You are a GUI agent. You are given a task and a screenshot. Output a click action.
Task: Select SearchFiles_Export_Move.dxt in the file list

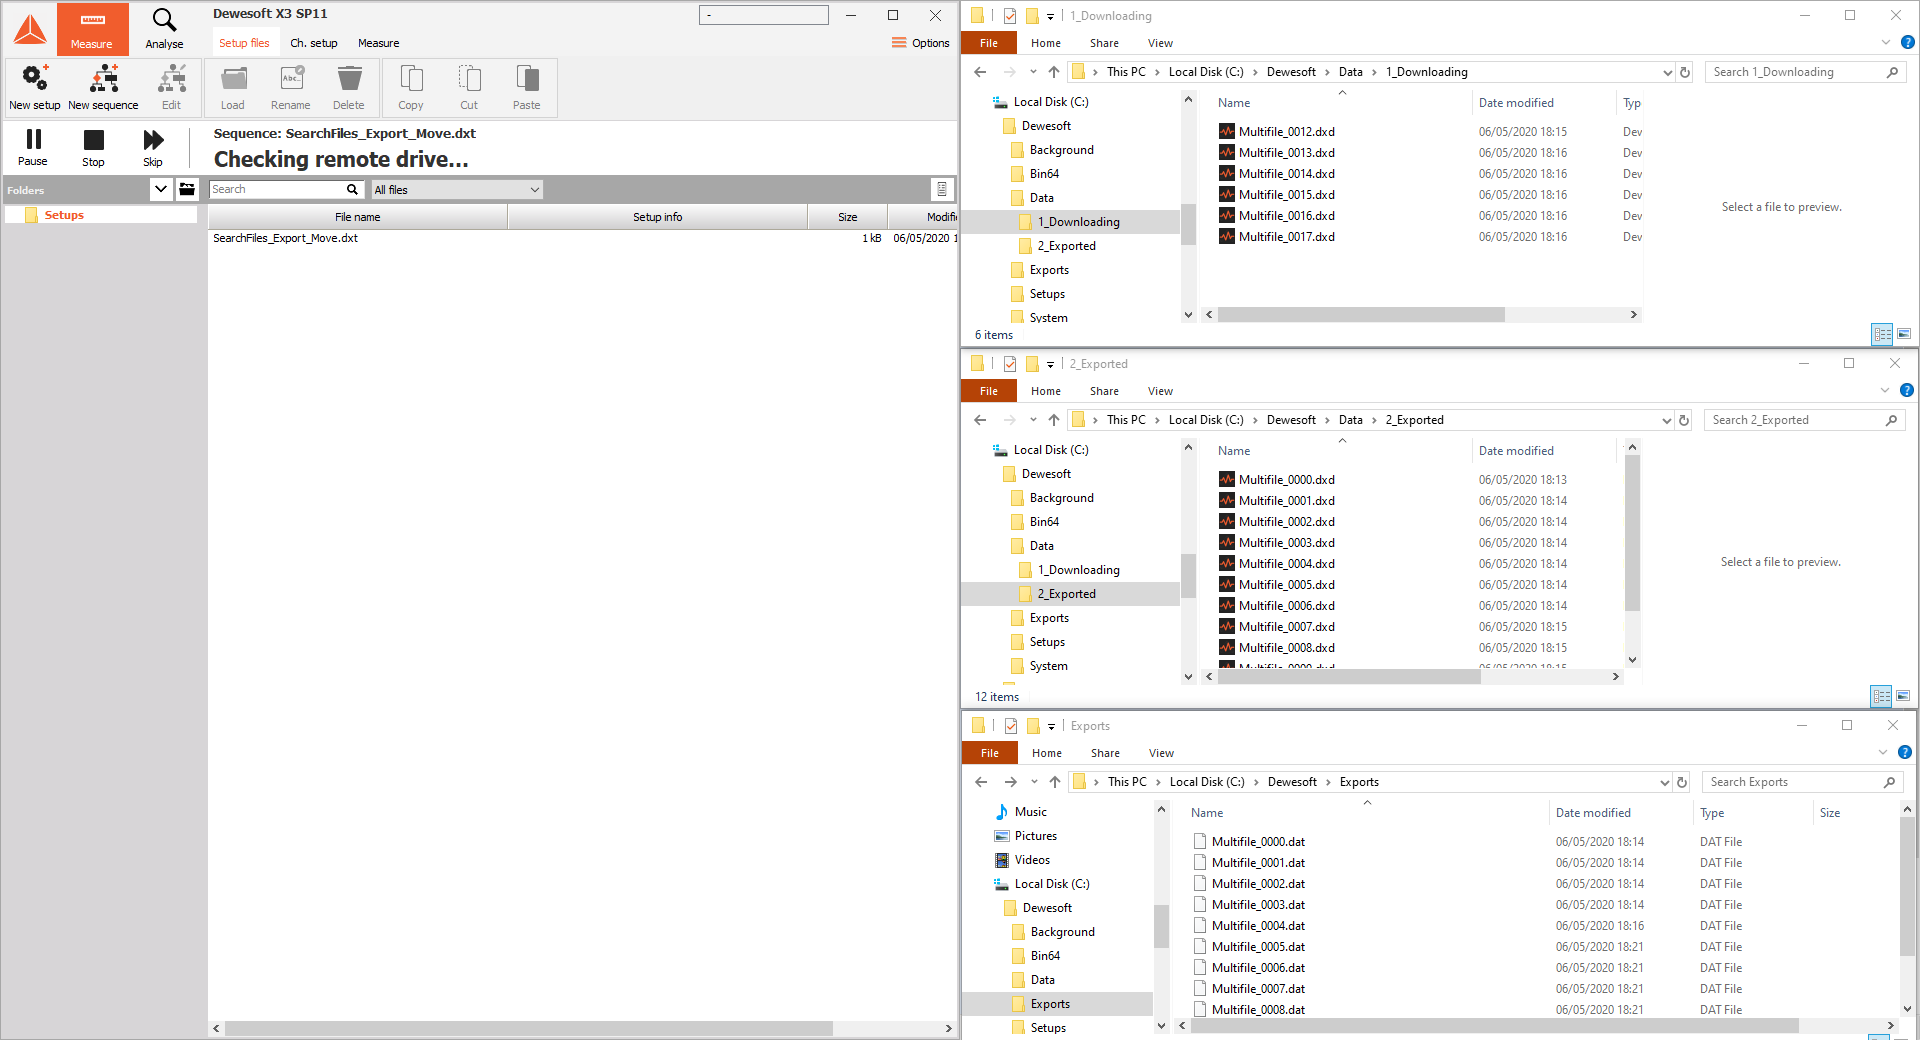[x=285, y=238]
